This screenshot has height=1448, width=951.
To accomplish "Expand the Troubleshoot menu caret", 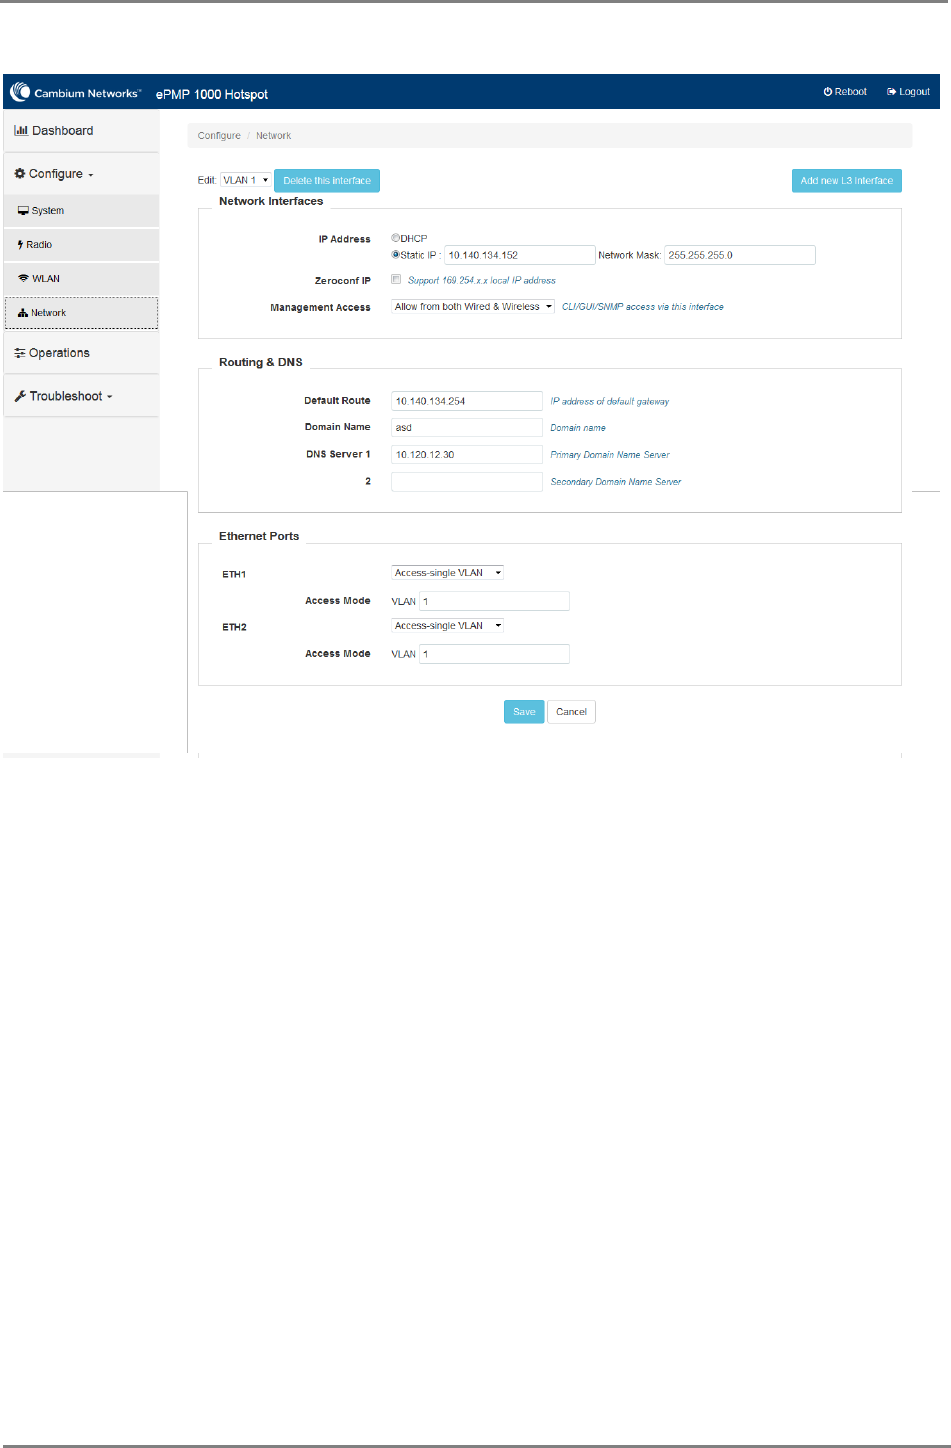I will click(x=110, y=397).
